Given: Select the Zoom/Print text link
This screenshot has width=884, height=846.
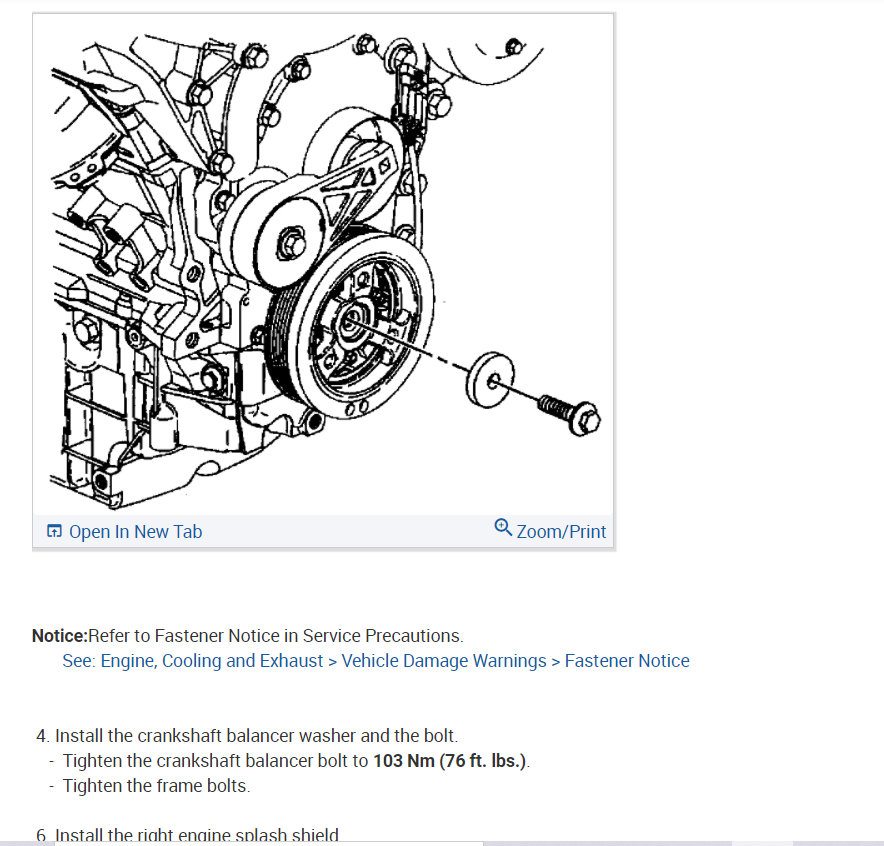Looking at the screenshot, I should 561,531.
